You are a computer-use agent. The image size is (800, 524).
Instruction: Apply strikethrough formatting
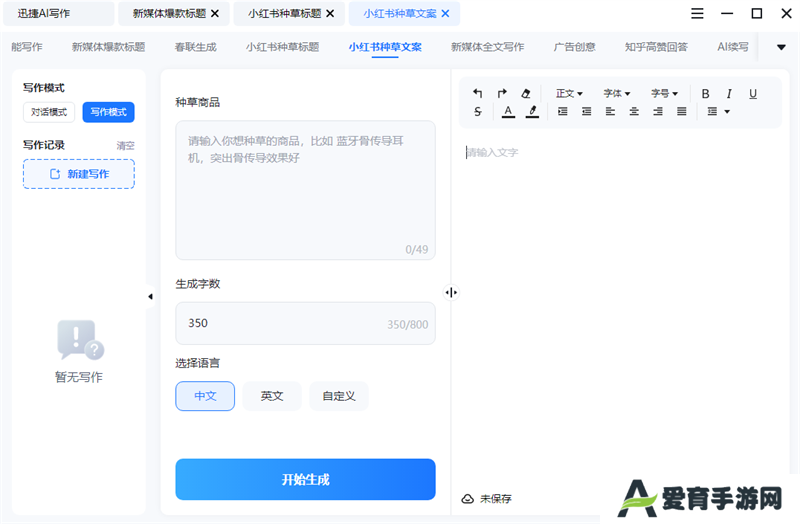click(478, 111)
